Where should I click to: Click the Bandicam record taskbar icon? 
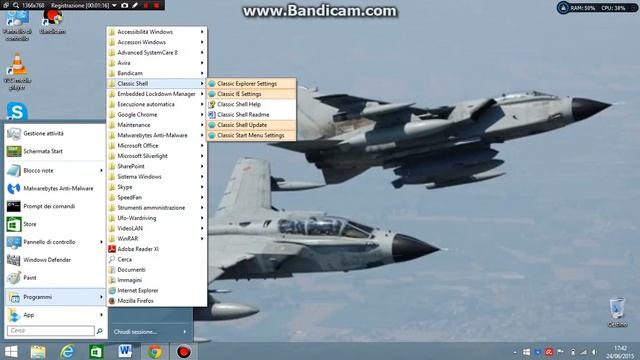point(184,351)
